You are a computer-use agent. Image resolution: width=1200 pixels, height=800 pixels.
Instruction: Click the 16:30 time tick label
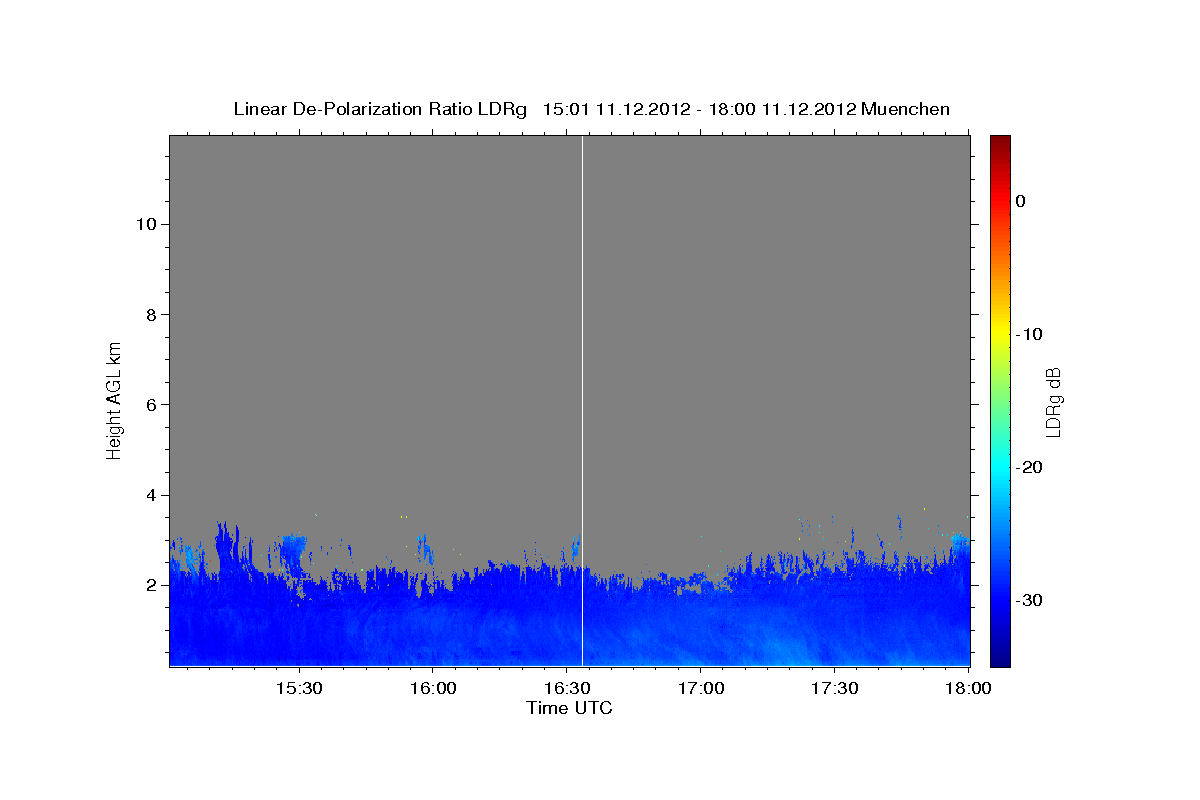point(566,688)
